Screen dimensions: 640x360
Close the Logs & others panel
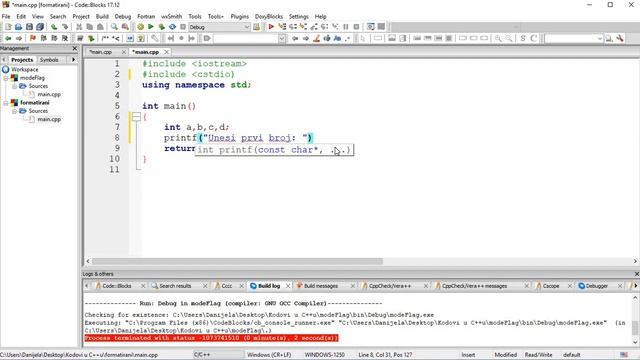click(636, 274)
